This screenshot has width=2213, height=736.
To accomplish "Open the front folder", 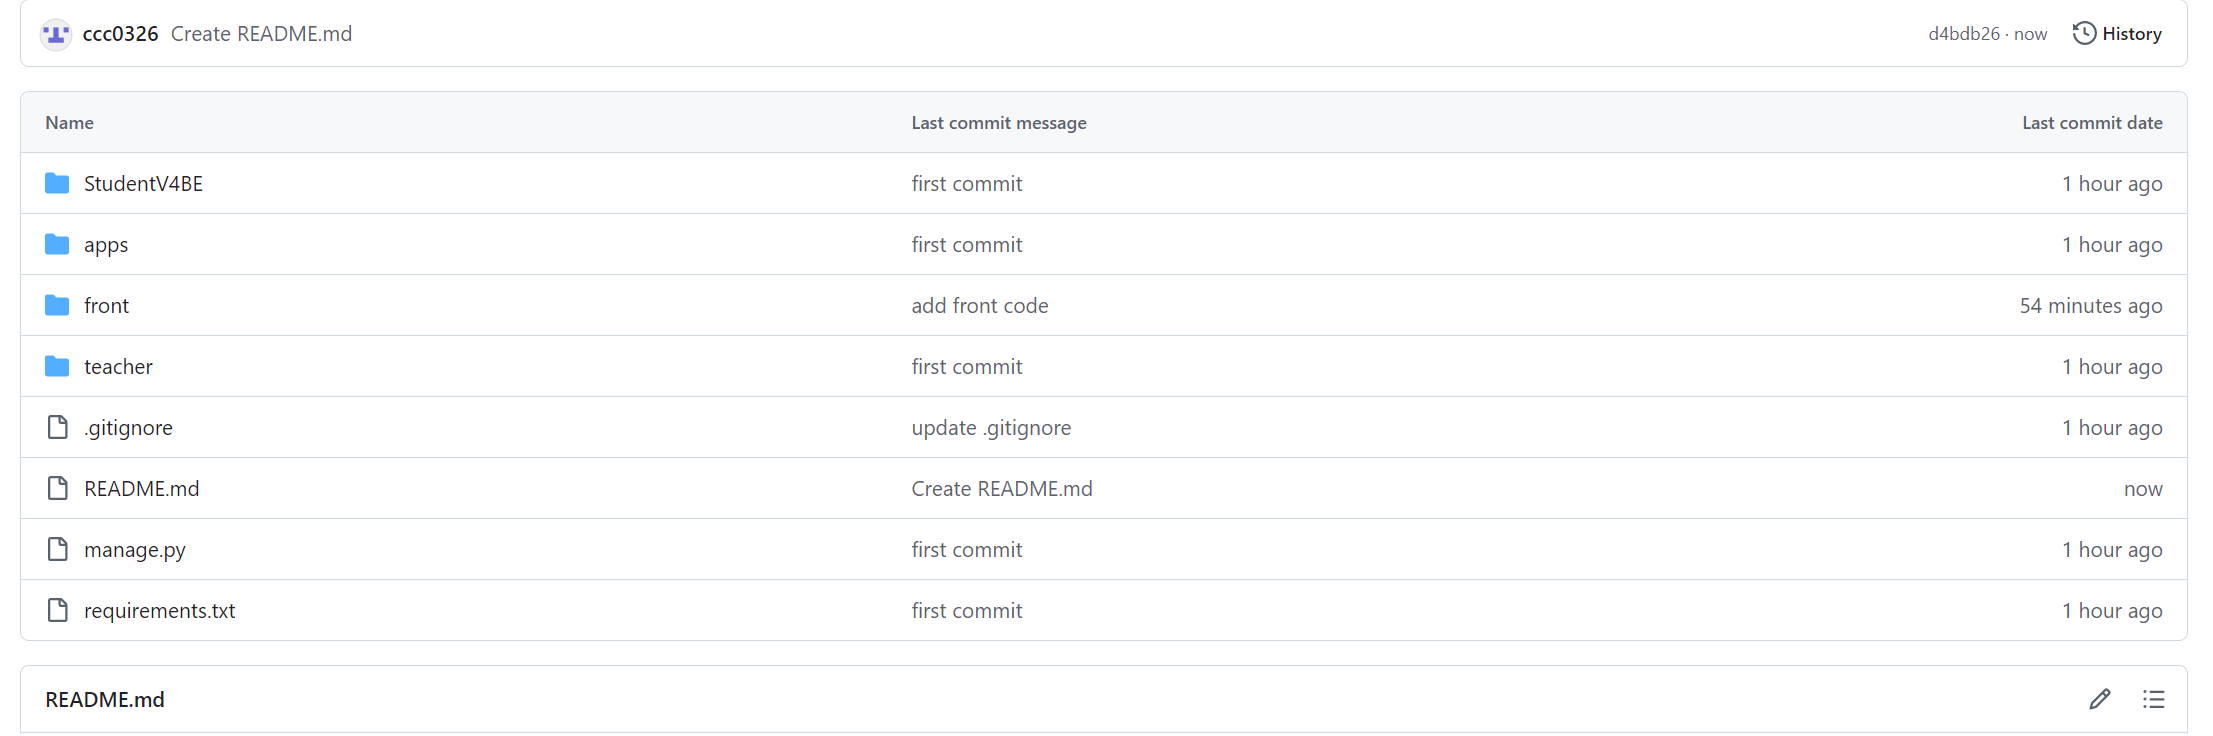I will coord(106,306).
